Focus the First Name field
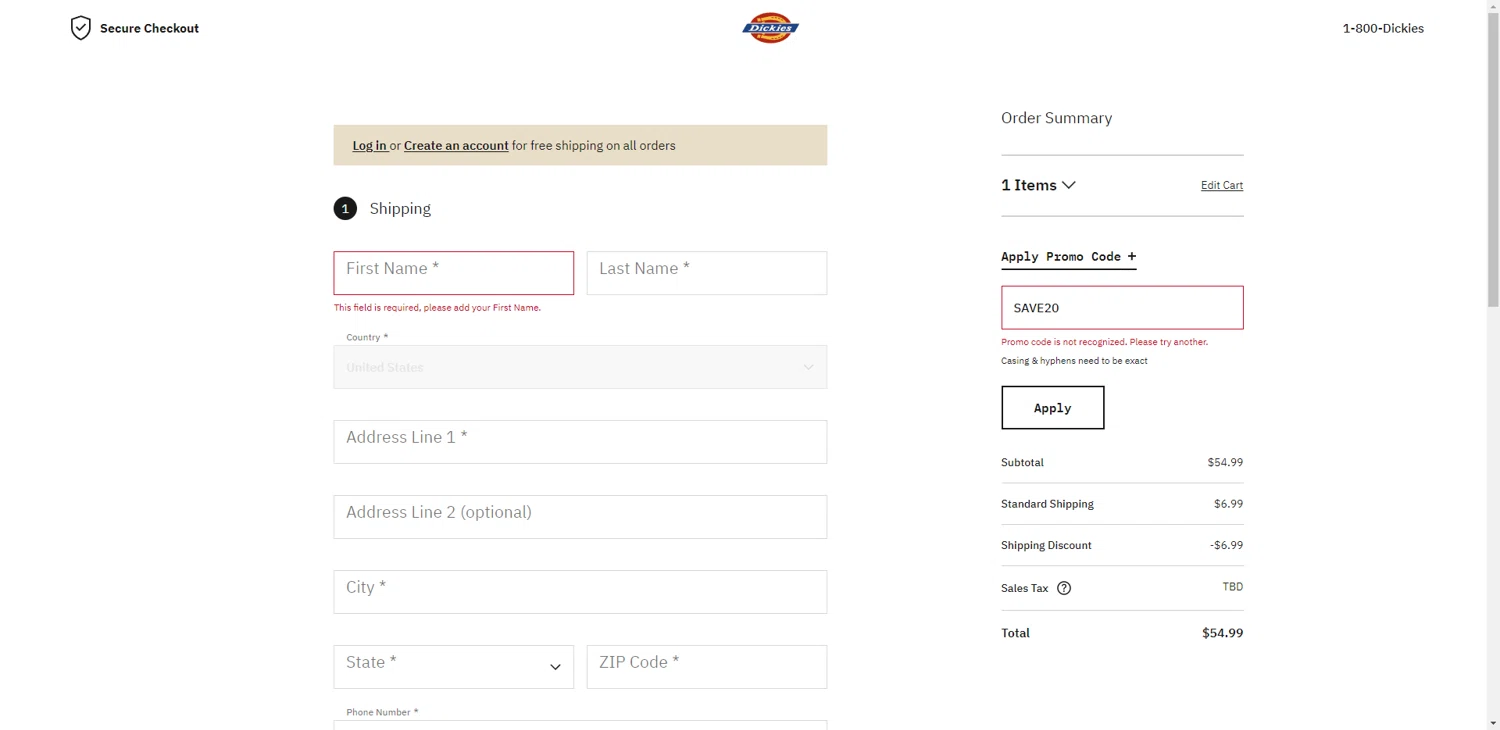The image size is (1500, 730). [x=453, y=273]
